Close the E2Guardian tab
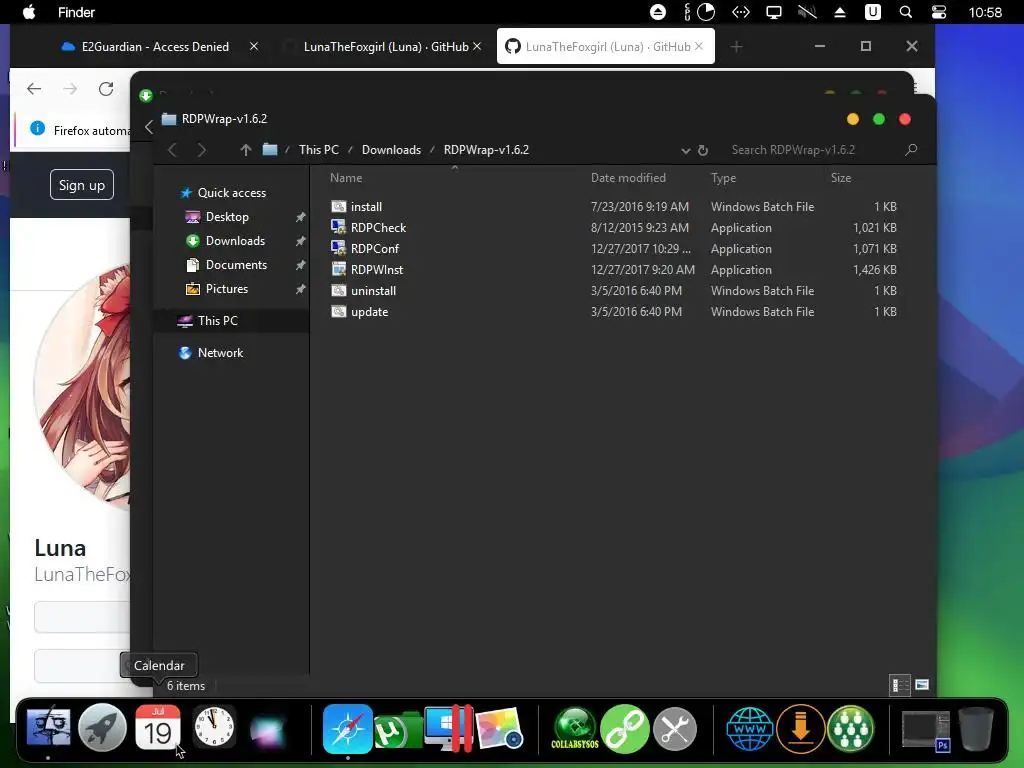Screen dimensions: 1024x768 point(254,46)
